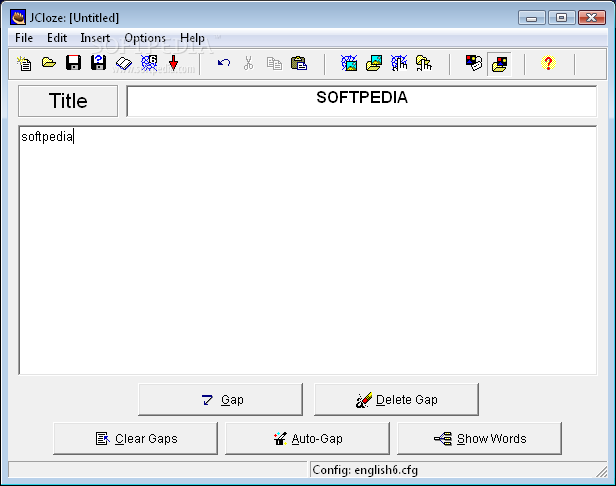This screenshot has height=486, width=616.
Task: Click the Copy icon in toolbar
Action: point(274,63)
